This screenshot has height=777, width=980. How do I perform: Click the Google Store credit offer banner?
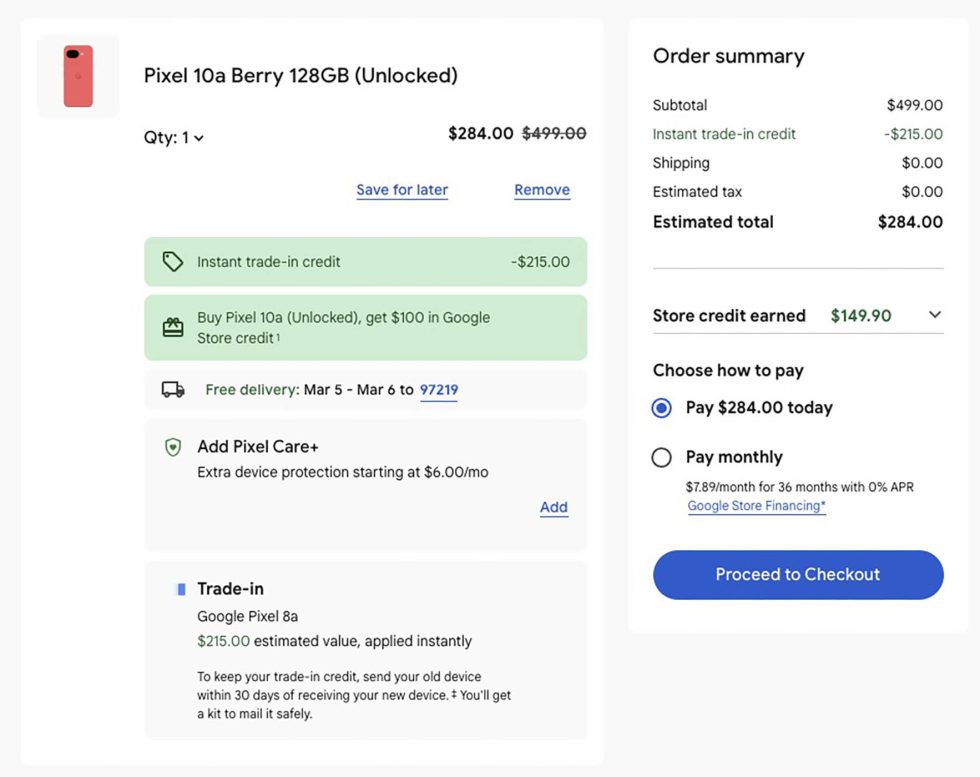point(365,326)
